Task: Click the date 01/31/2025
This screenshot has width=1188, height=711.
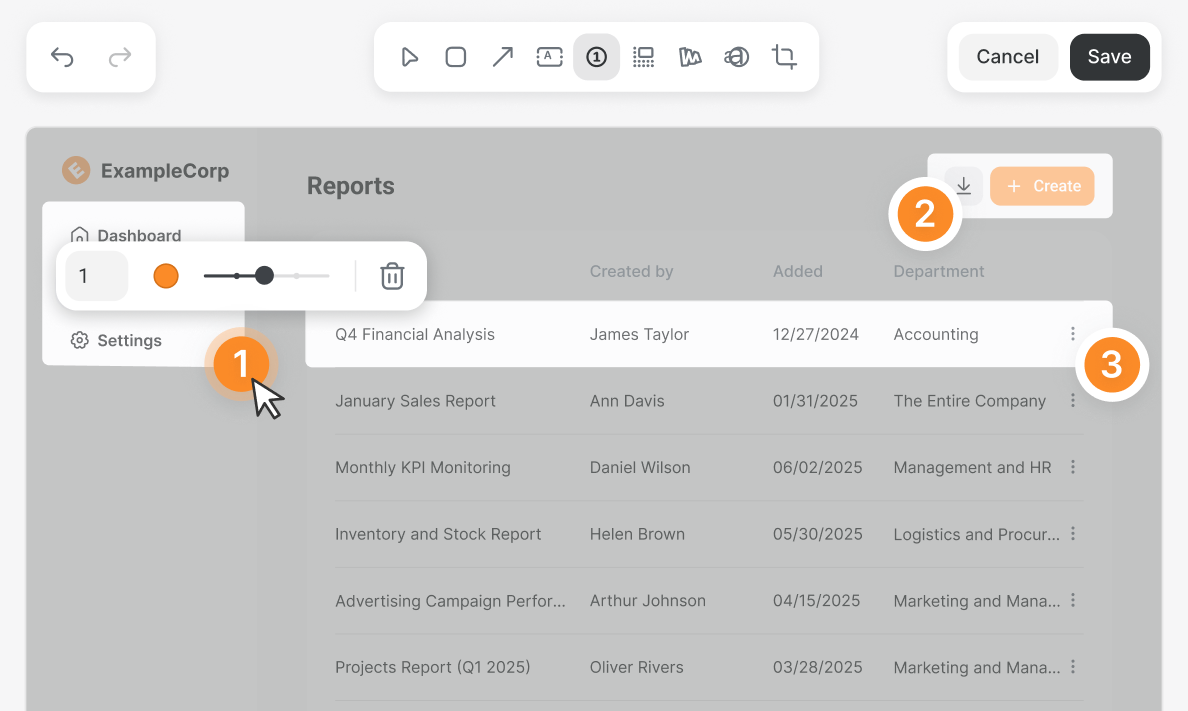Action: point(815,401)
